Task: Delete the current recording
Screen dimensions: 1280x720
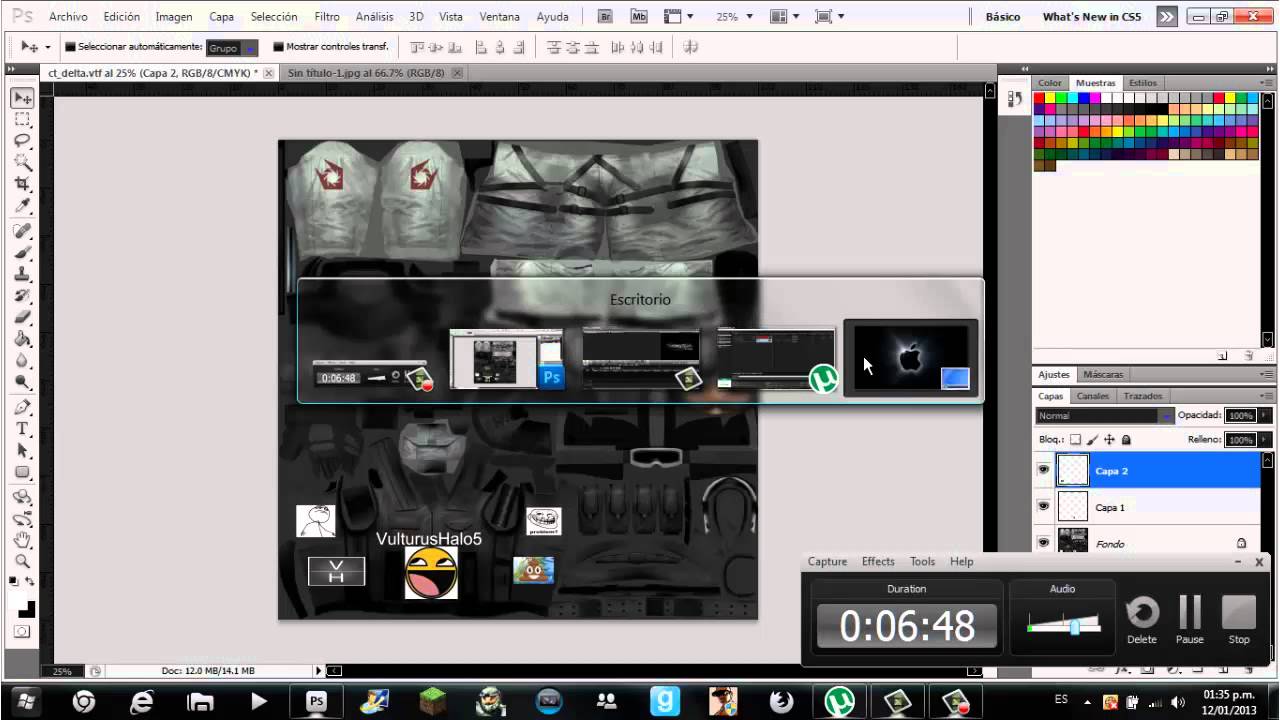Action: (1142, 620)
